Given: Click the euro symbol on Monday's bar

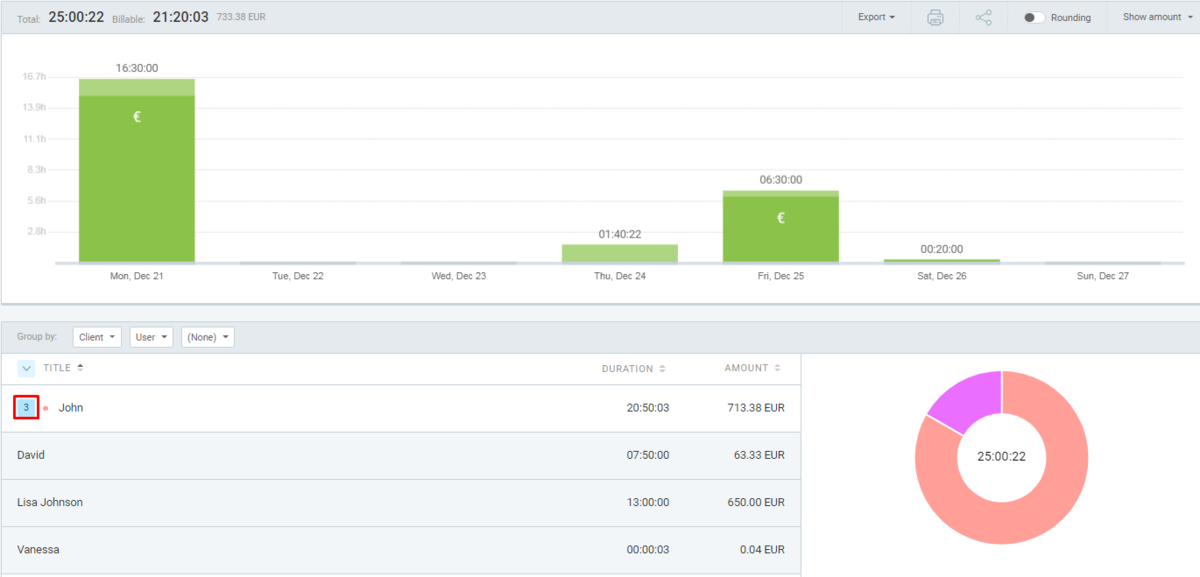Looking at the screenshot, I should pyautogui.click(x=137, y=117).
